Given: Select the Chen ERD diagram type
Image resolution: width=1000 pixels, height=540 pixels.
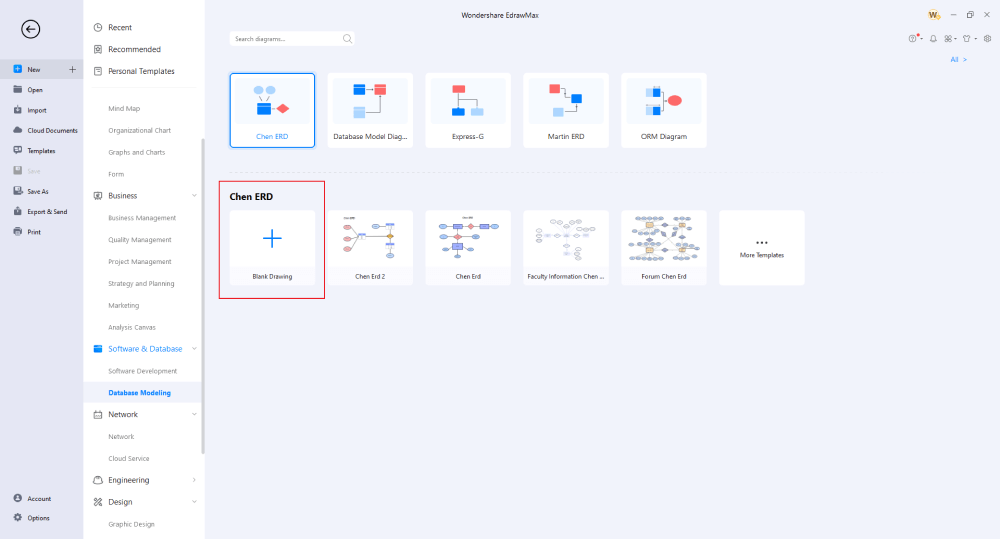Looking at the screenshot, I should pos(272,110).
